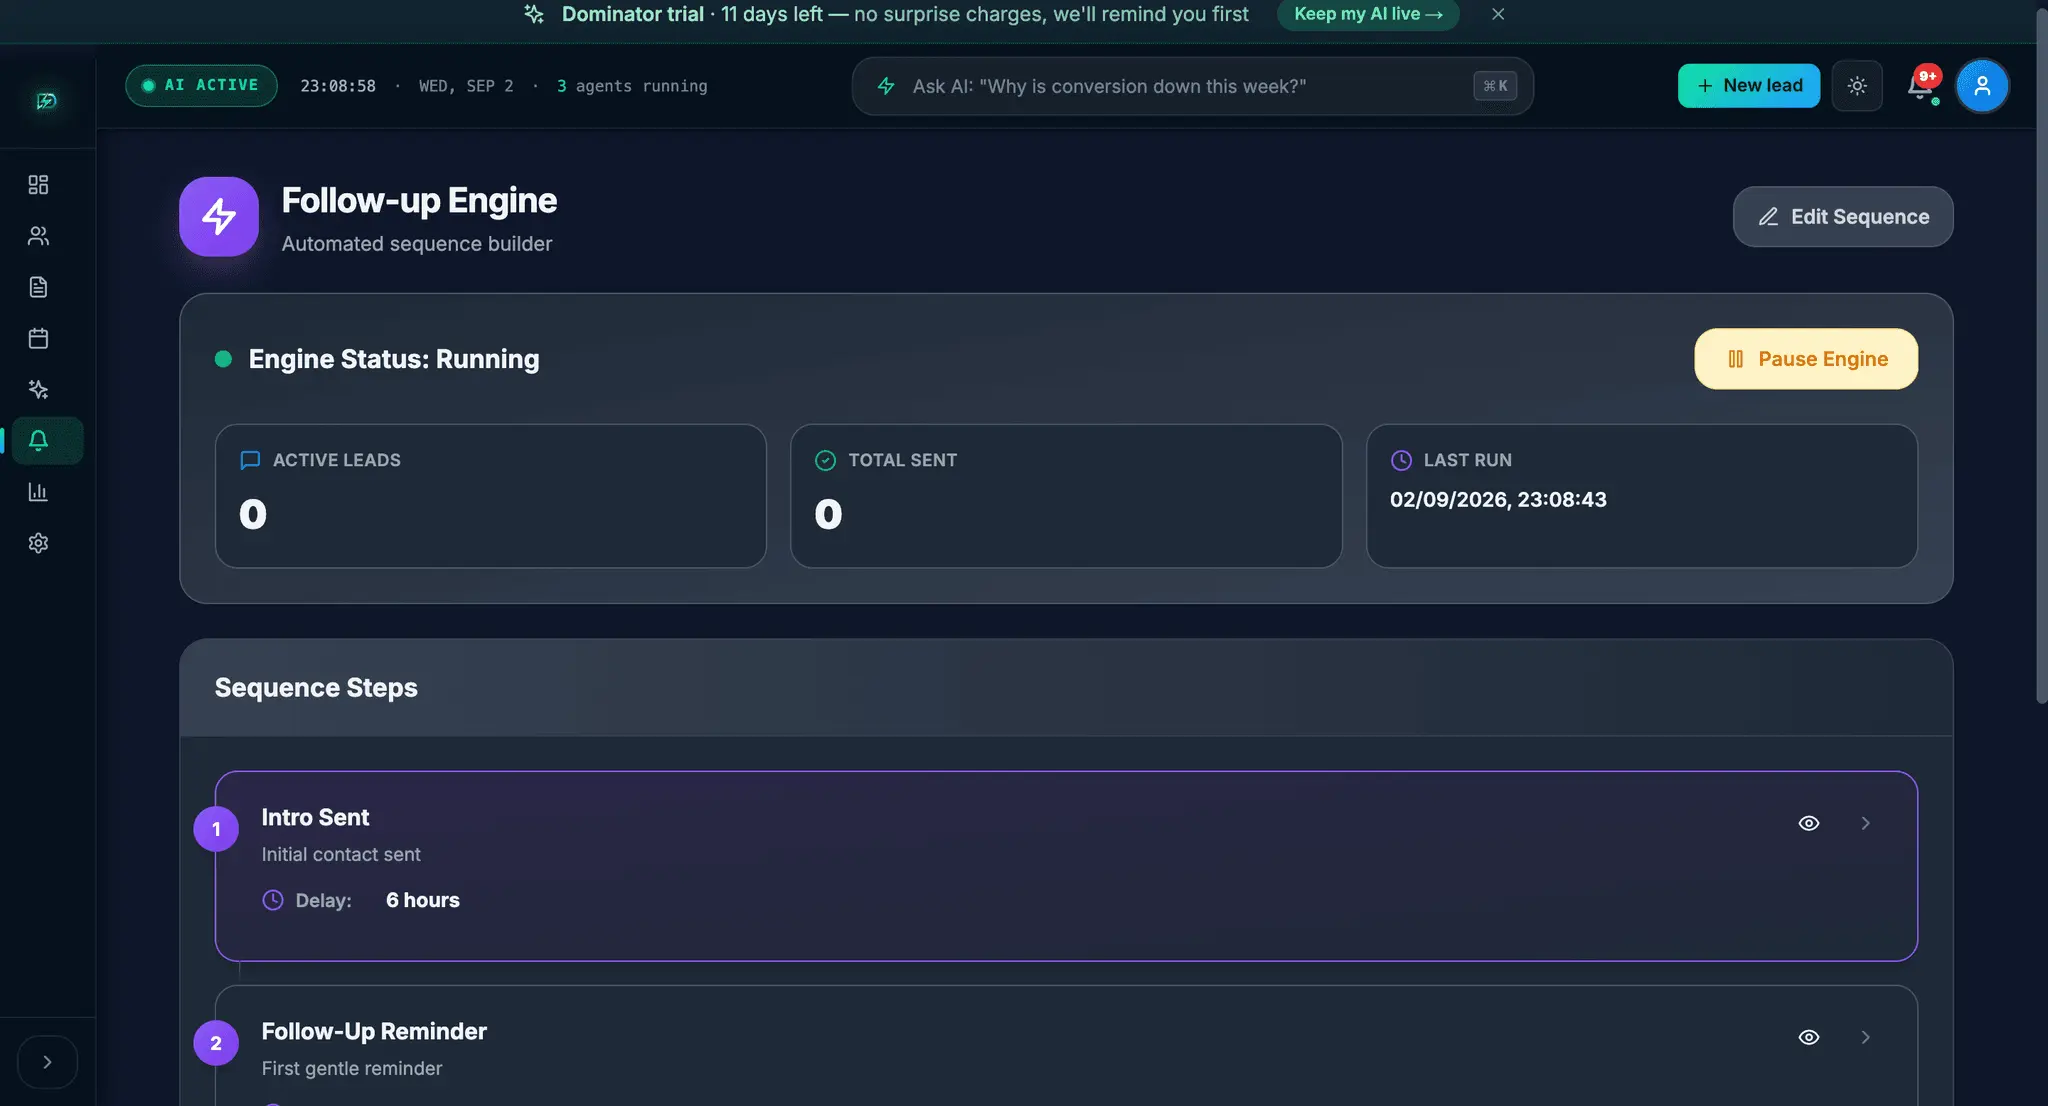2048x1106 pixels.
Task: Open the settings gear in sidebar
Action: (x=38, y=543)
